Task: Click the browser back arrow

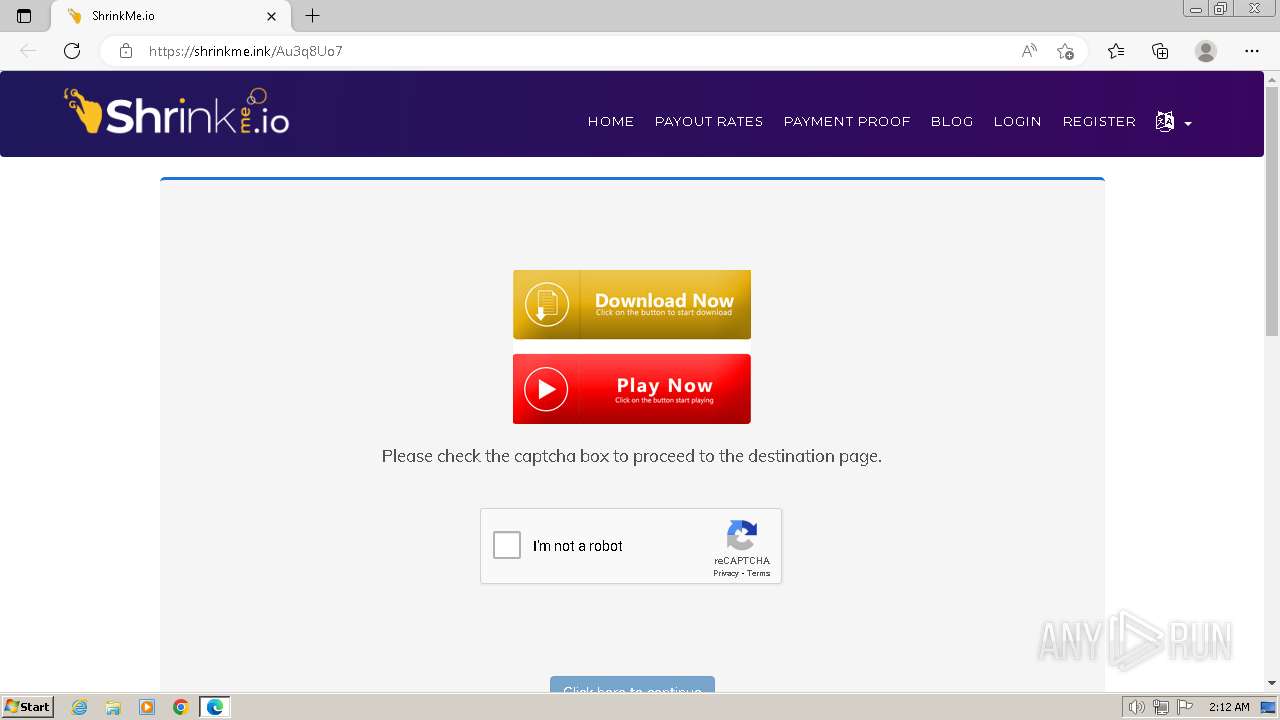Action: coord(28,51)
